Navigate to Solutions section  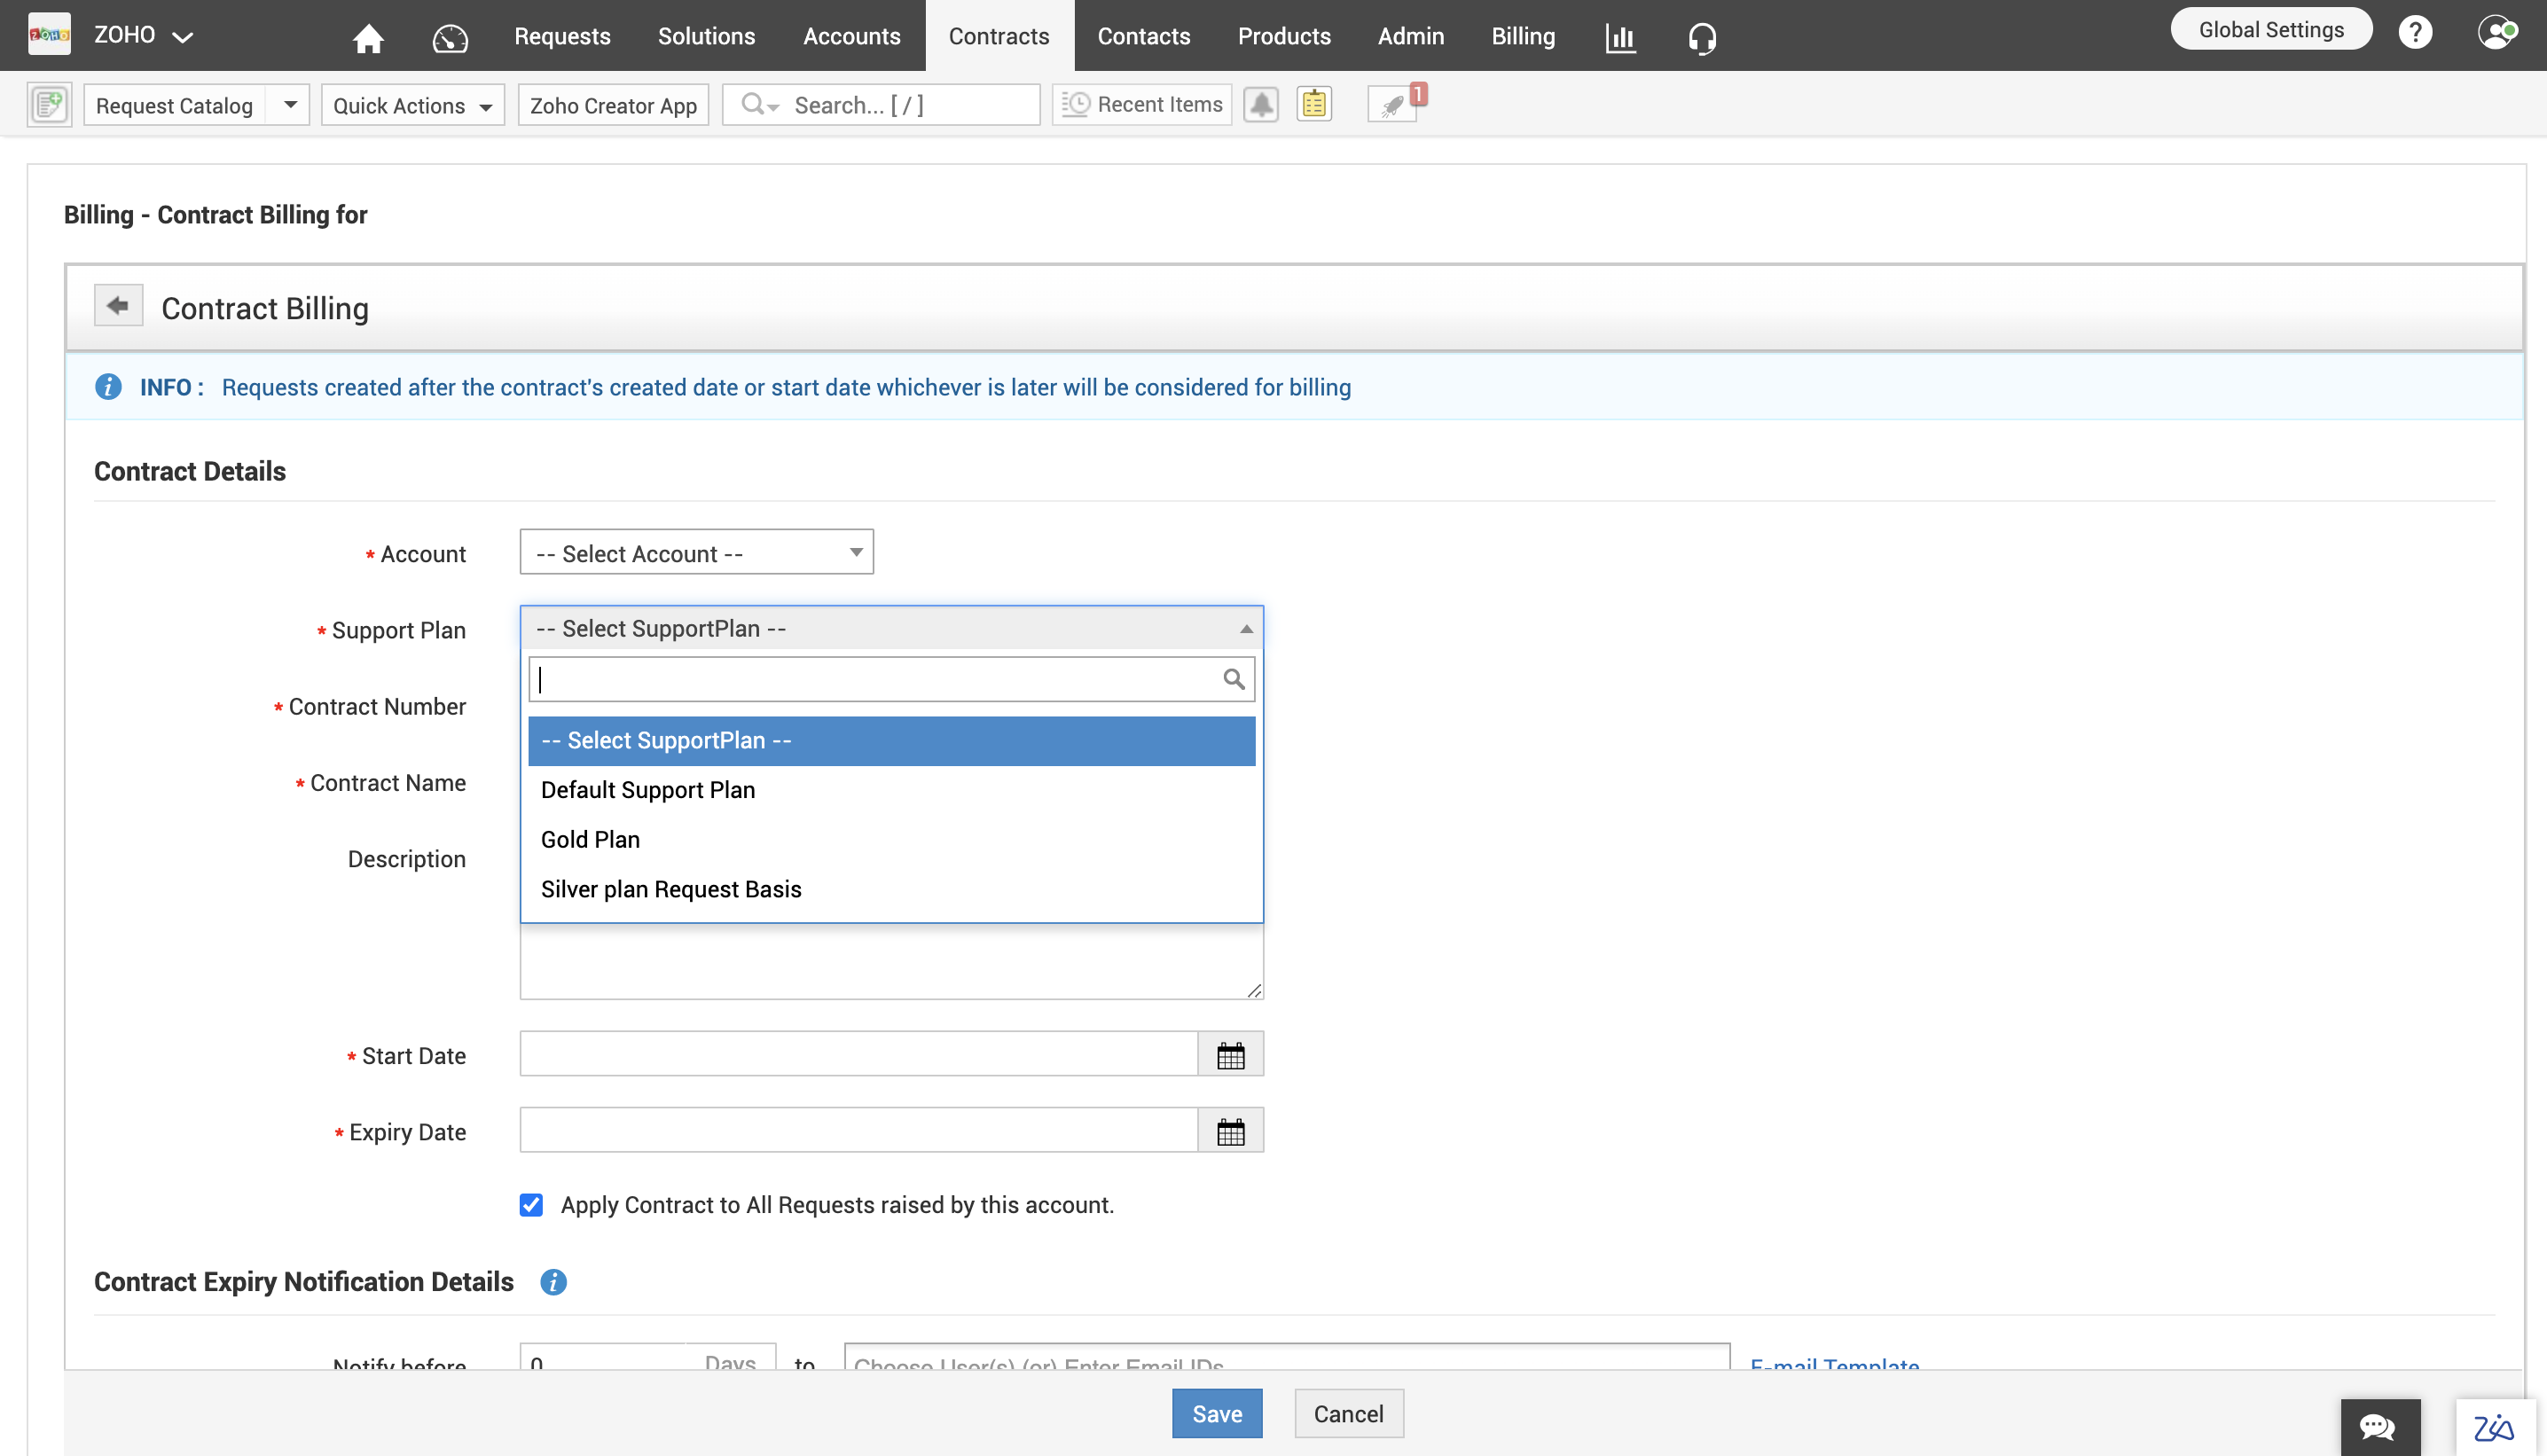pyautogui.click(x=705, y=35)
